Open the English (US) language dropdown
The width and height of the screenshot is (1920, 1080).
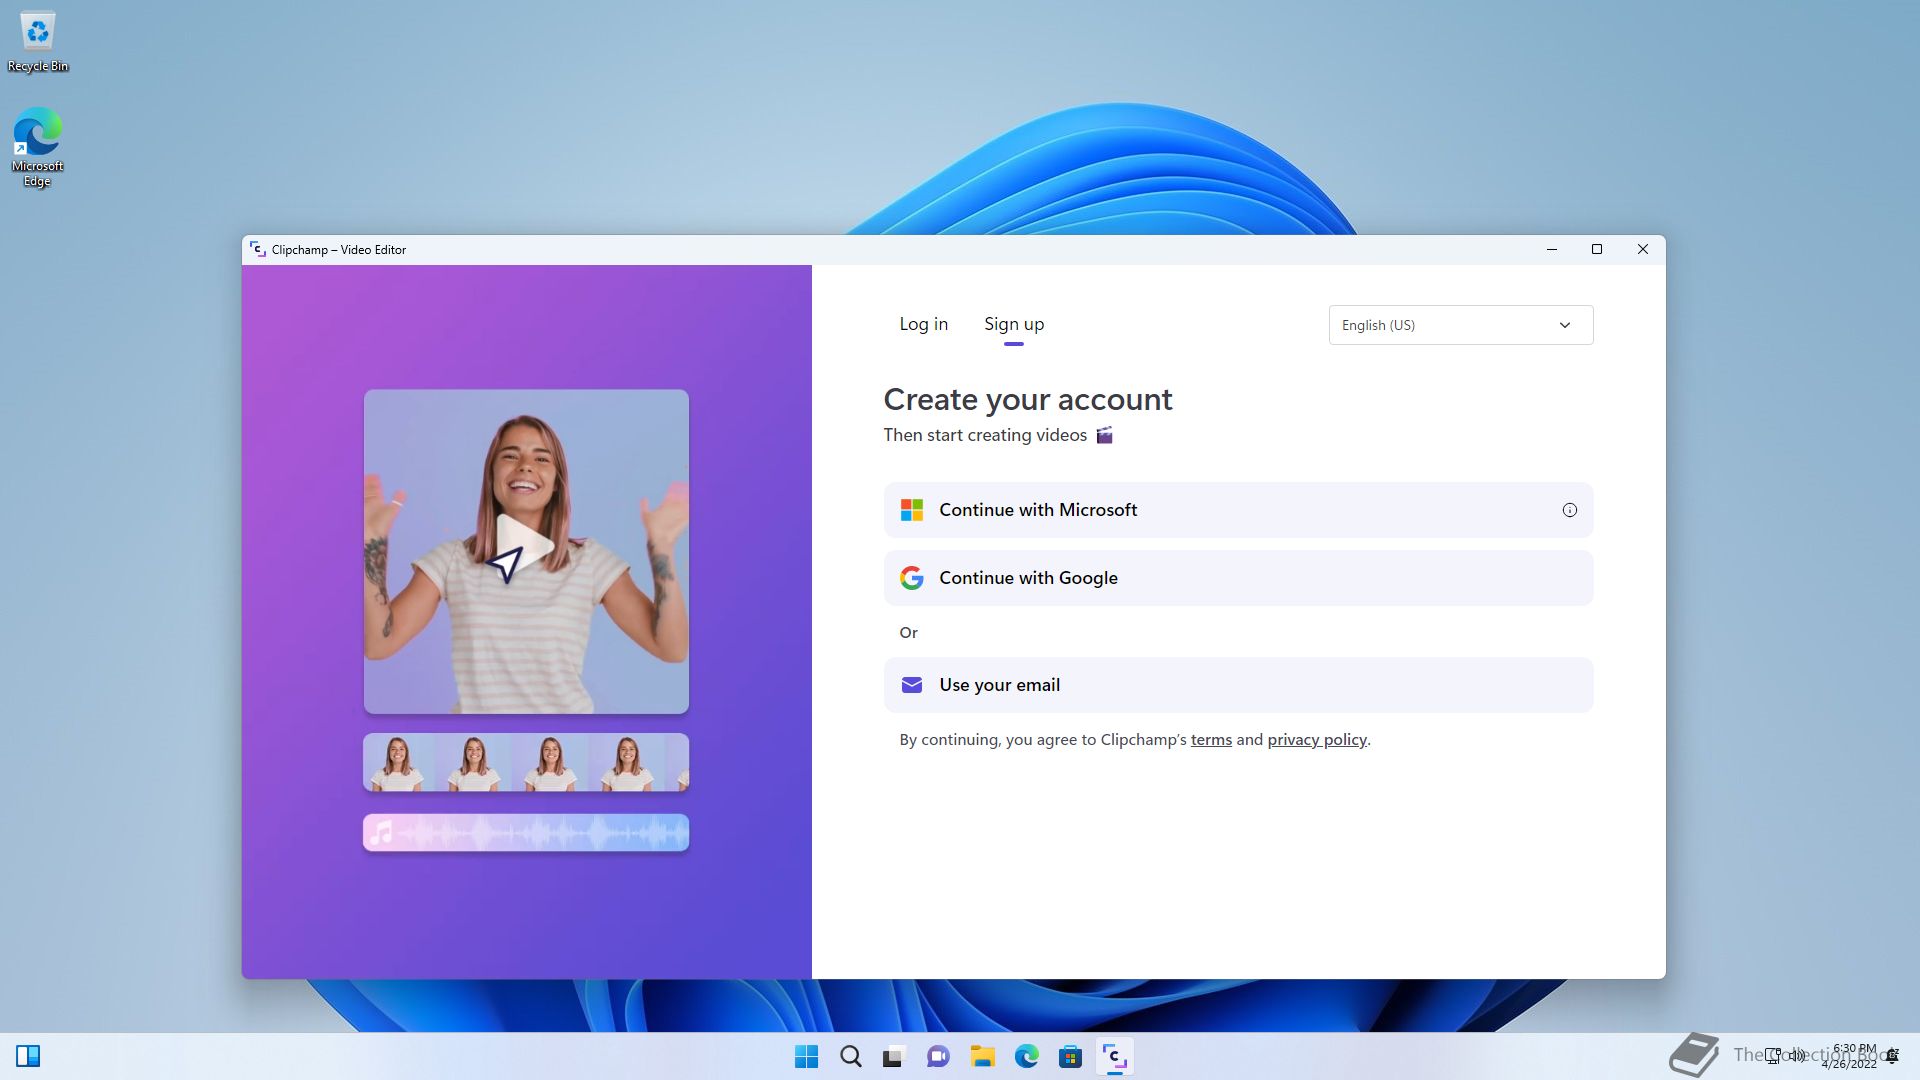(1460, 325)
